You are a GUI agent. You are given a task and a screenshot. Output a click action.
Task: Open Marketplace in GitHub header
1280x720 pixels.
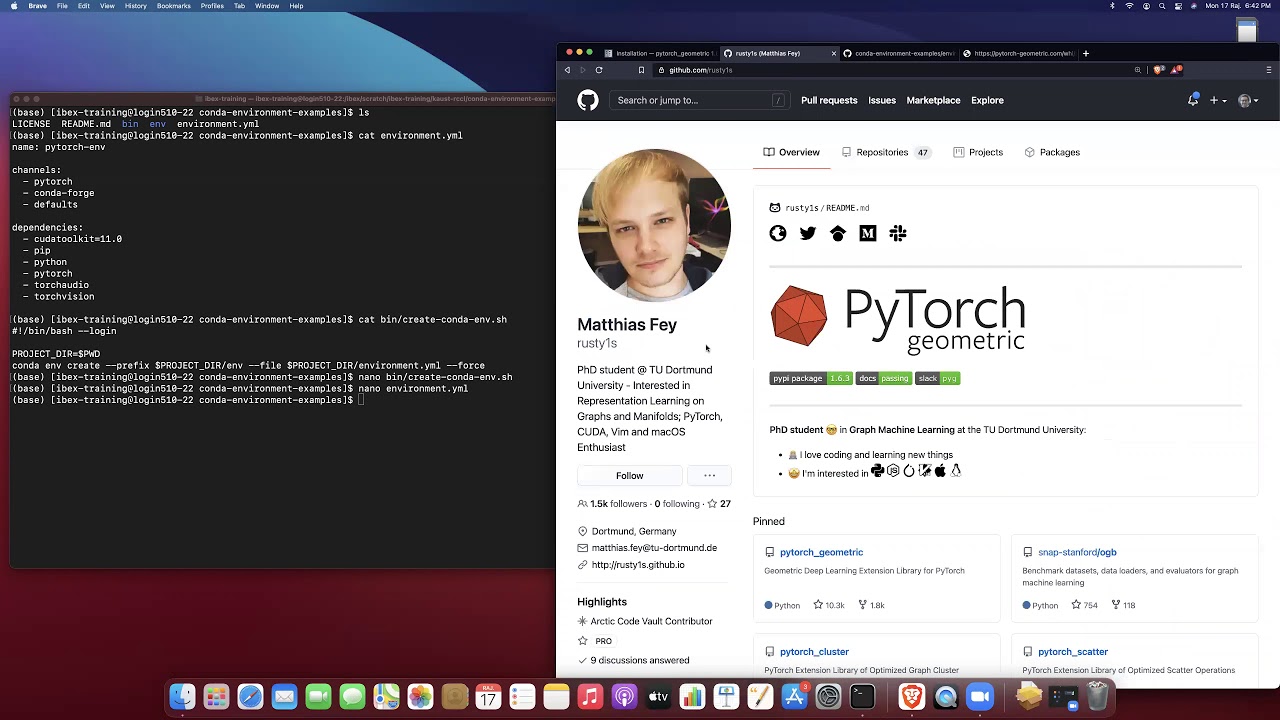tap(933, 100)
